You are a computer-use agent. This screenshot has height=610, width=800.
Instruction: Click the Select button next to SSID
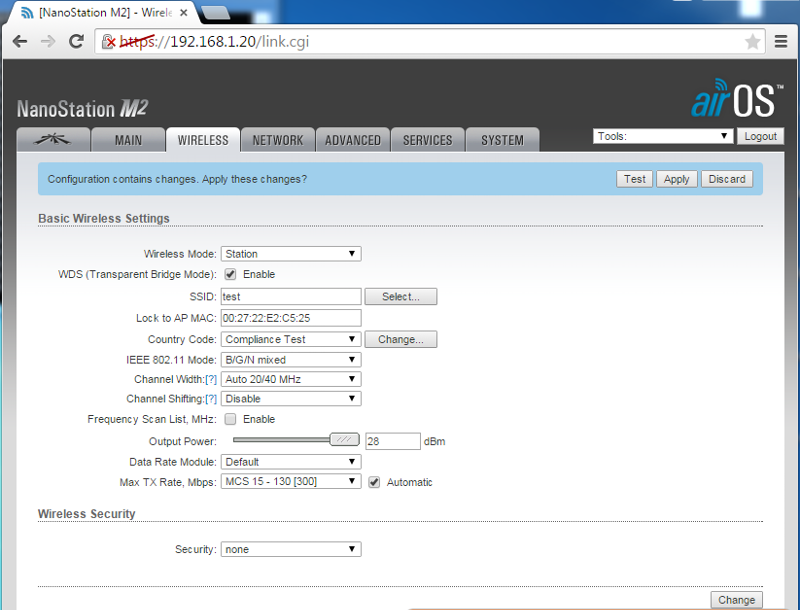400,296
